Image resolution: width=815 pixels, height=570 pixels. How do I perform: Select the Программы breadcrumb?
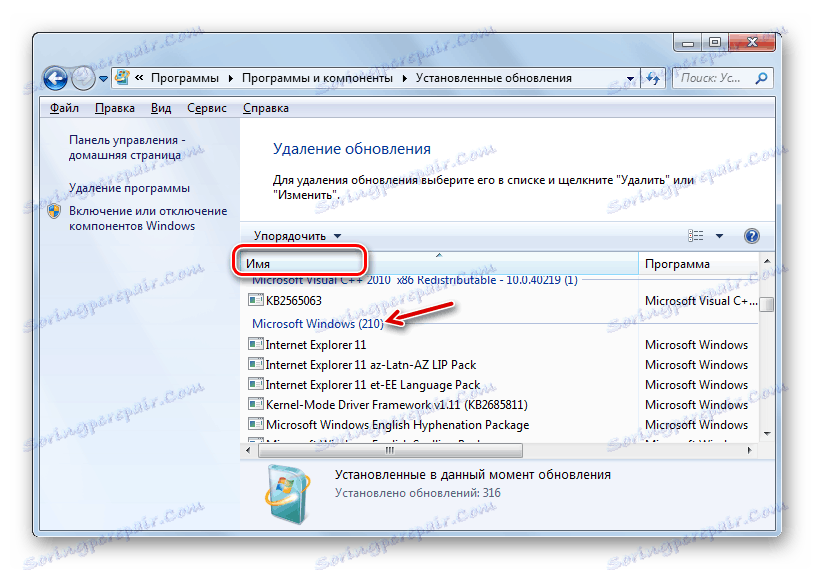coord(185,78)
